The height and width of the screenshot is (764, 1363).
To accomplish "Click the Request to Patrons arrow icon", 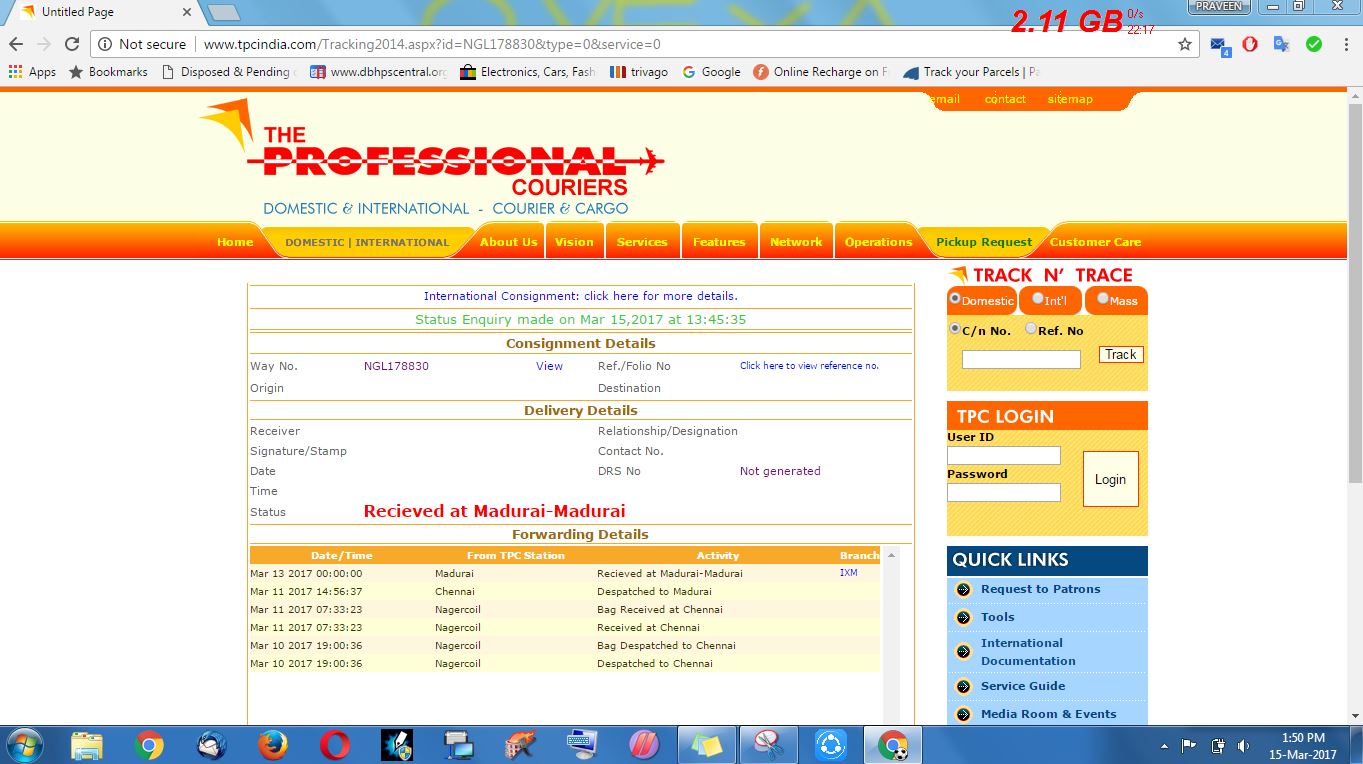I will (963, 590).
